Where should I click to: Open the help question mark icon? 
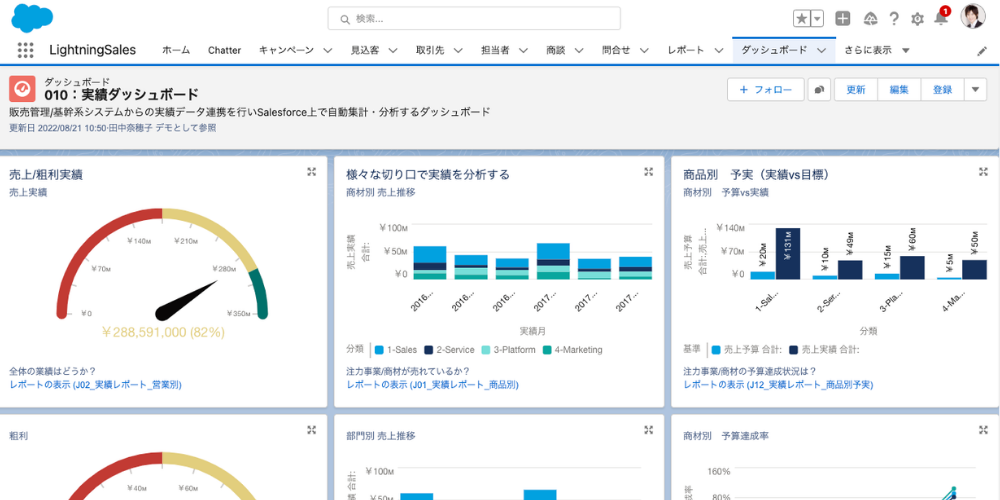pos(893,18)
